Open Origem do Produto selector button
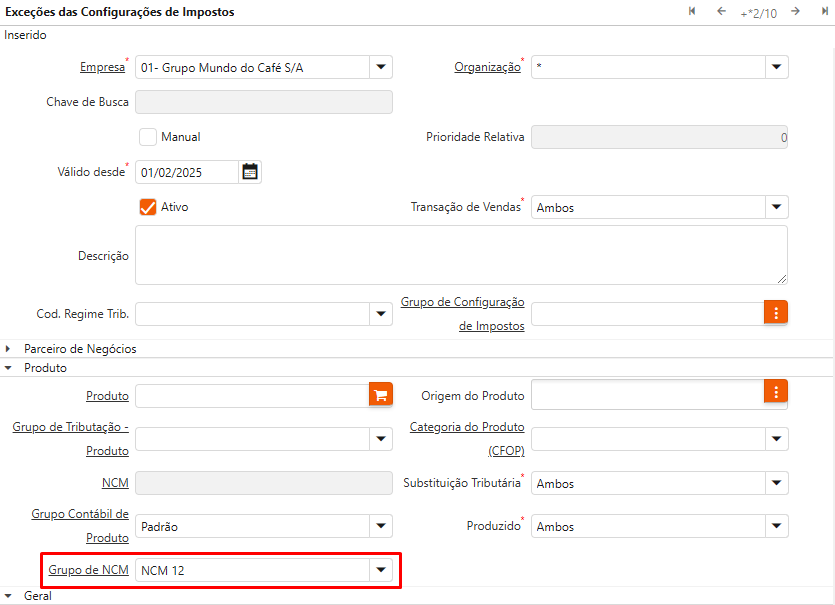The image size is (835, 605). tap(776, 391)
